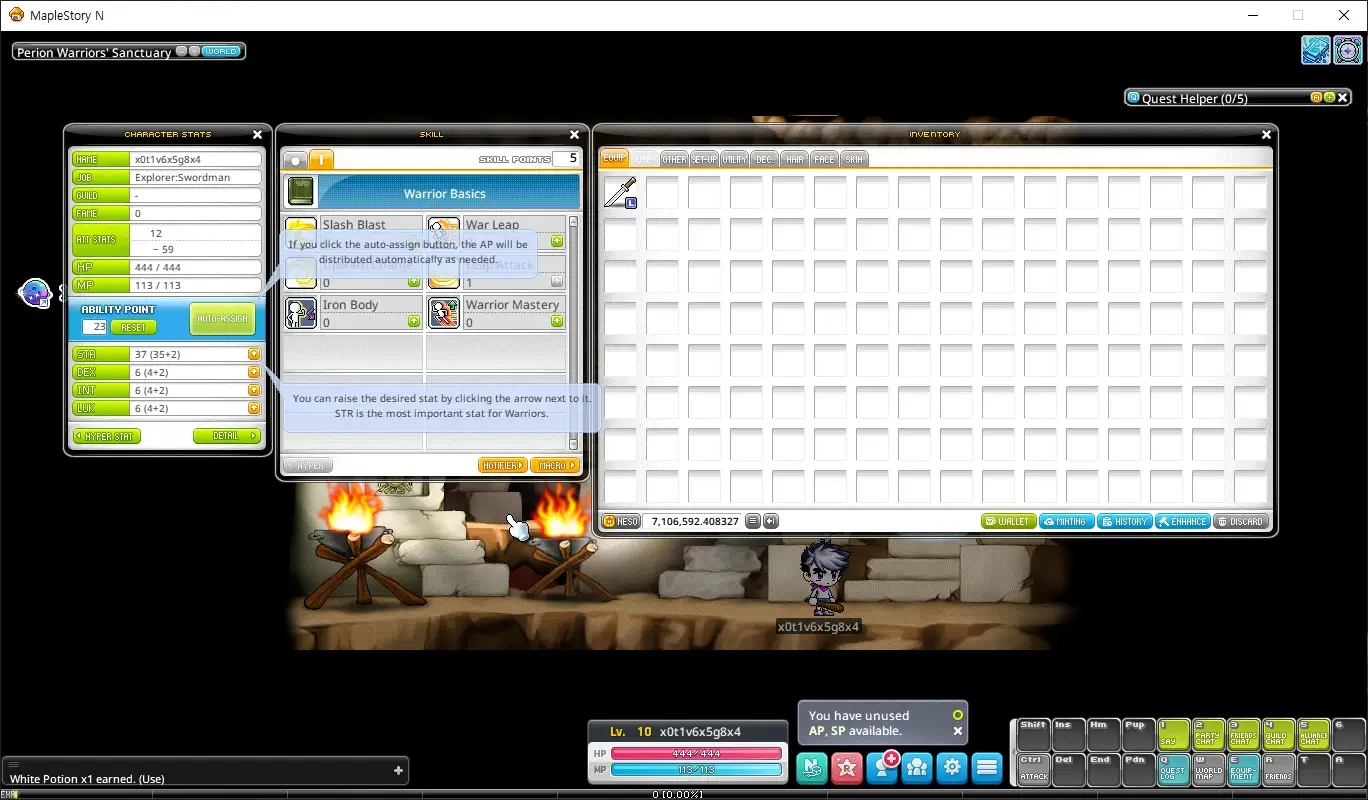Open the notebook icon at top right
The image size is (1368, 800).
[1315, 50]
